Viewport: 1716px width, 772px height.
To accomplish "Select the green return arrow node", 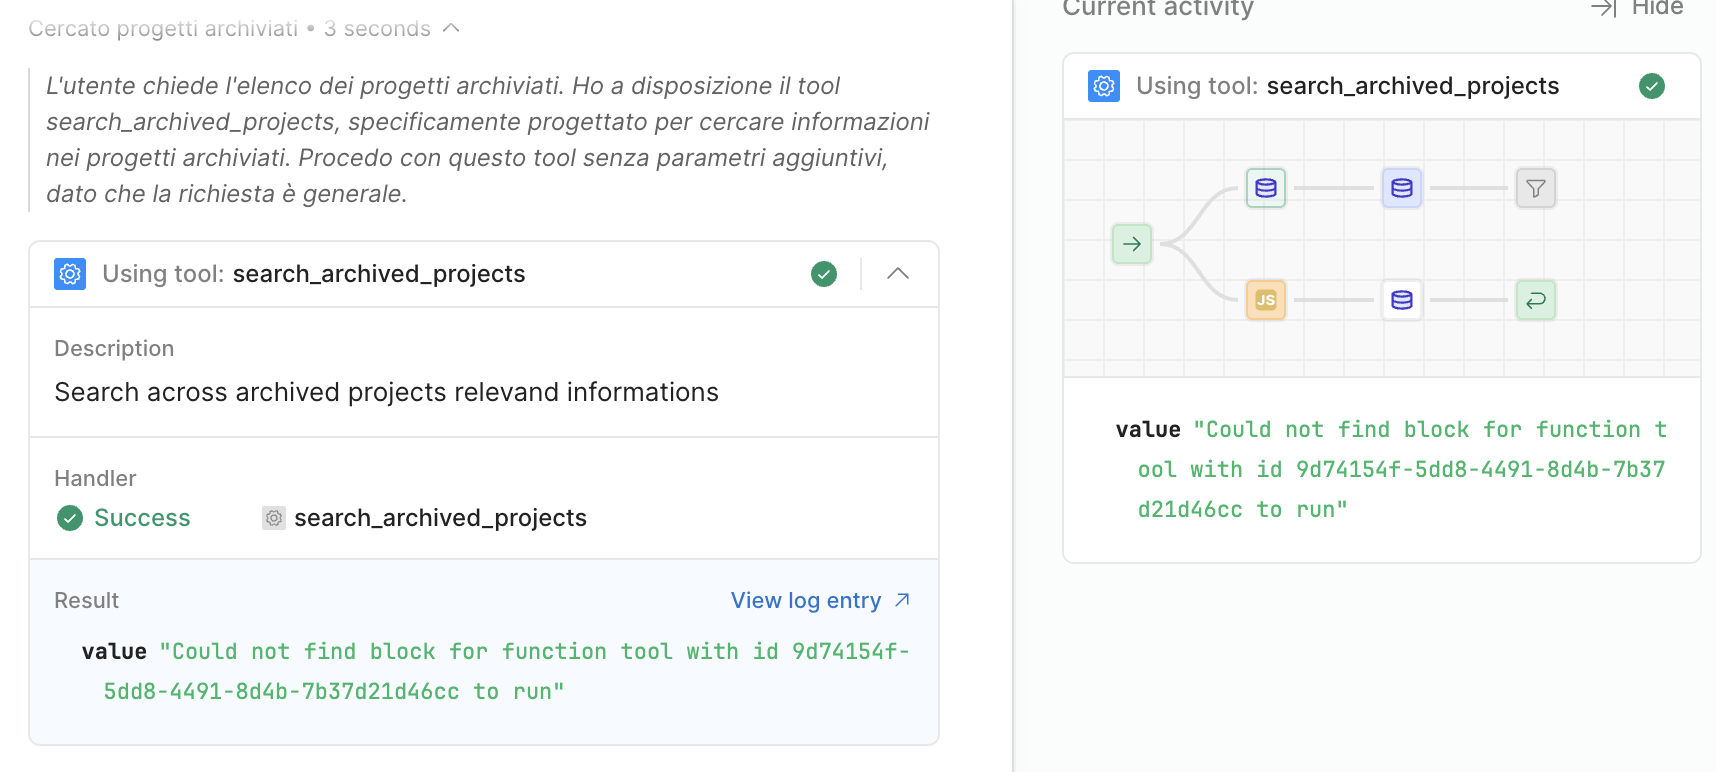I will click(x=1535, y=300).
